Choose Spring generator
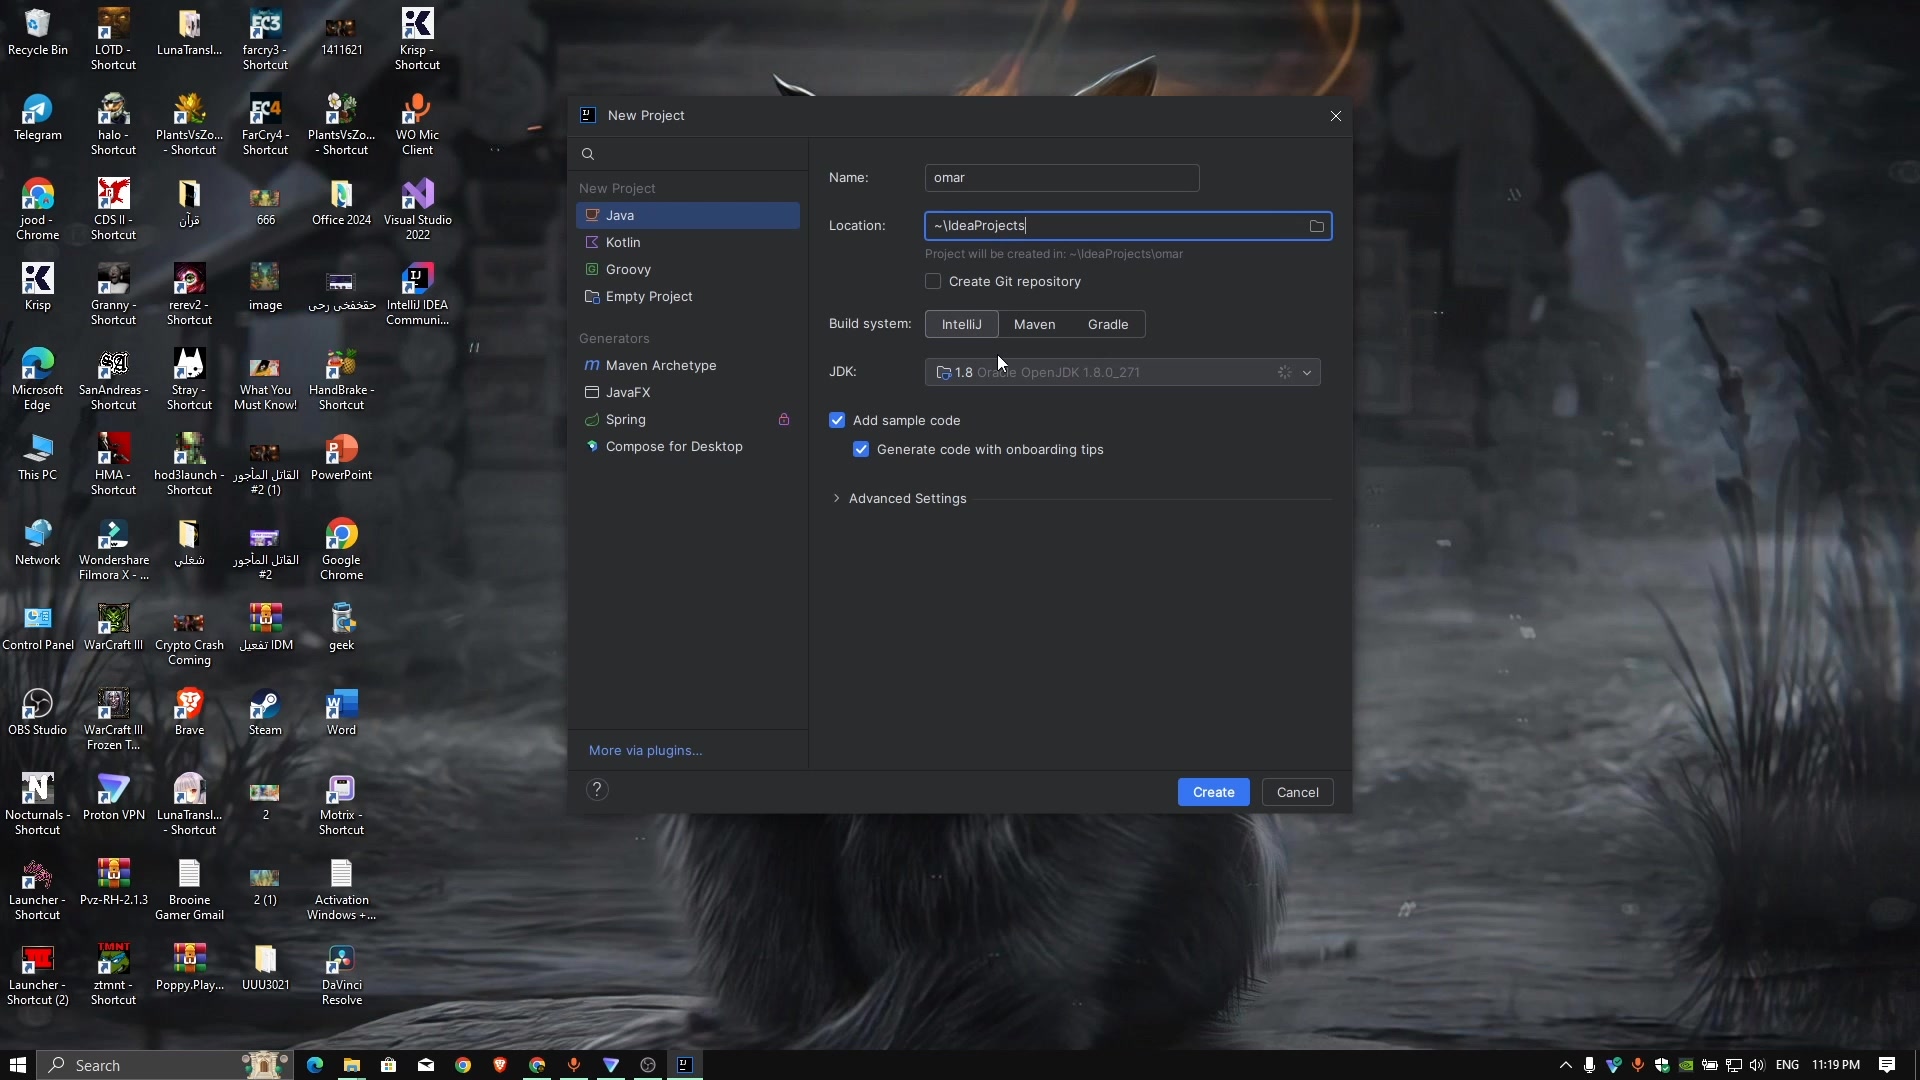Image resolution: width=1920 pixels, height=1080 pixels. (687, 419)
